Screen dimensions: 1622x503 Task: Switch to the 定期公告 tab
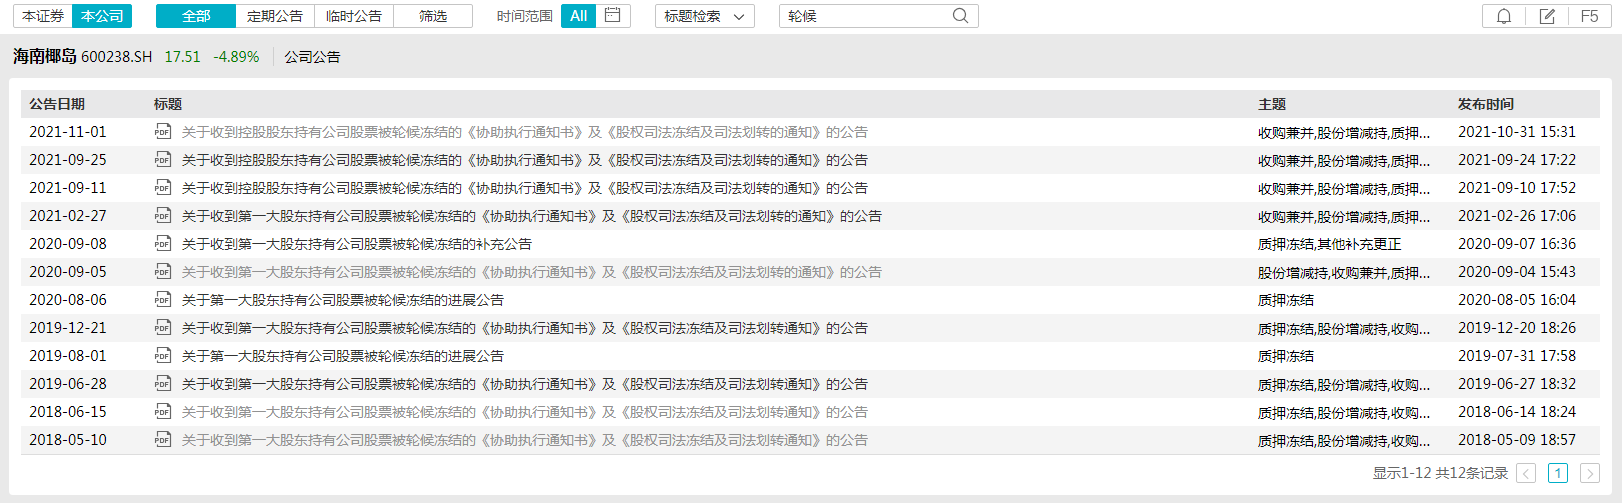click(275, 16)
